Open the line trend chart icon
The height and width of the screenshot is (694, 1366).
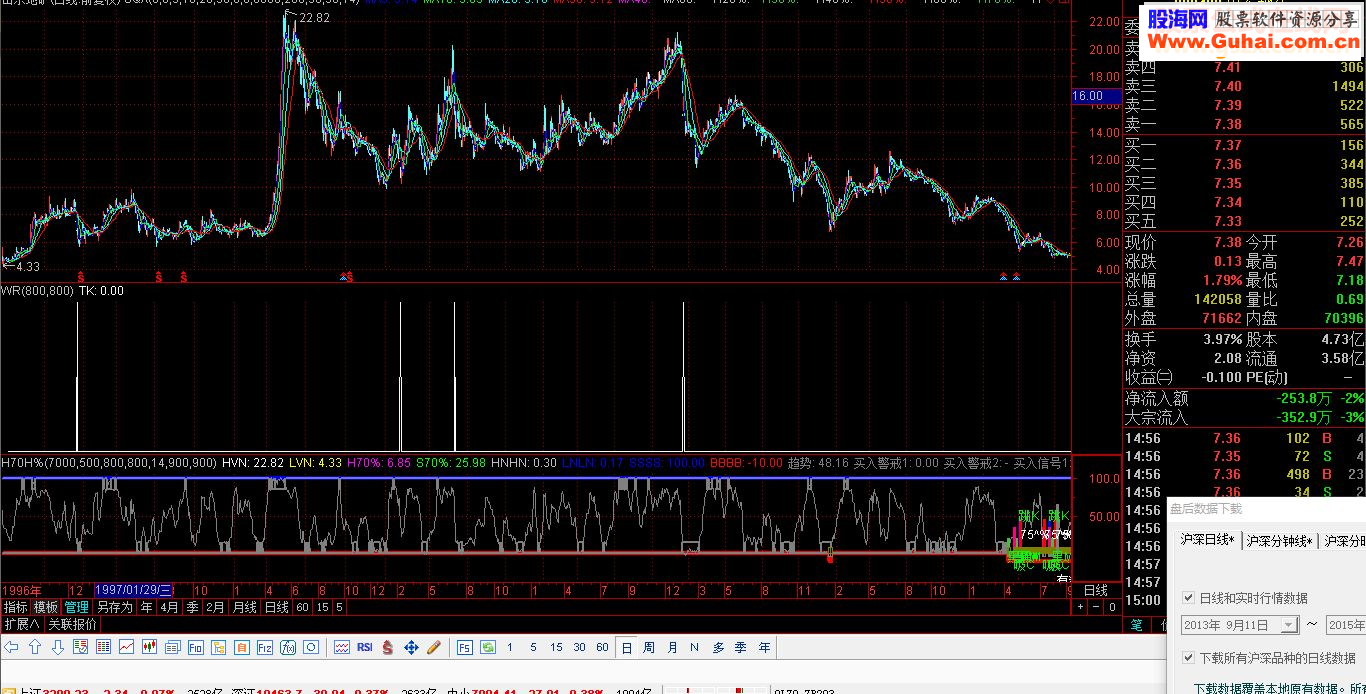[126, 647]
